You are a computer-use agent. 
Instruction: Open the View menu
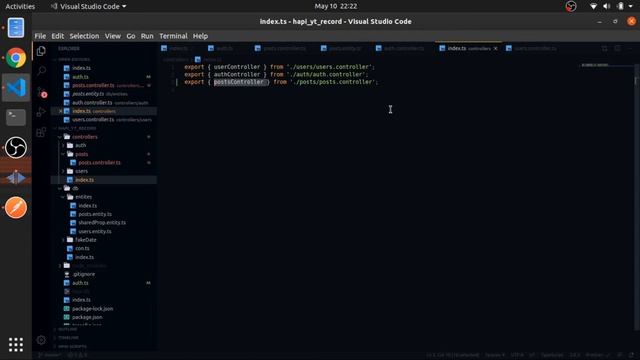(x=113, y=36)
